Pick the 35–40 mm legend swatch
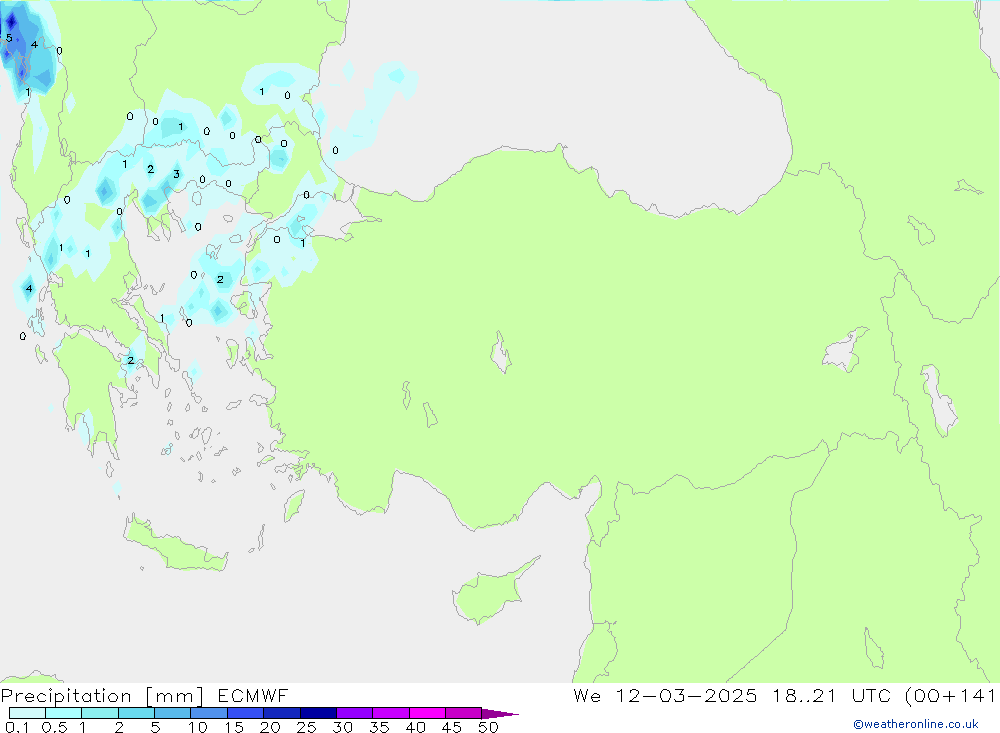The height and width of the screenshot is (733, 1000). click(391, 713)
